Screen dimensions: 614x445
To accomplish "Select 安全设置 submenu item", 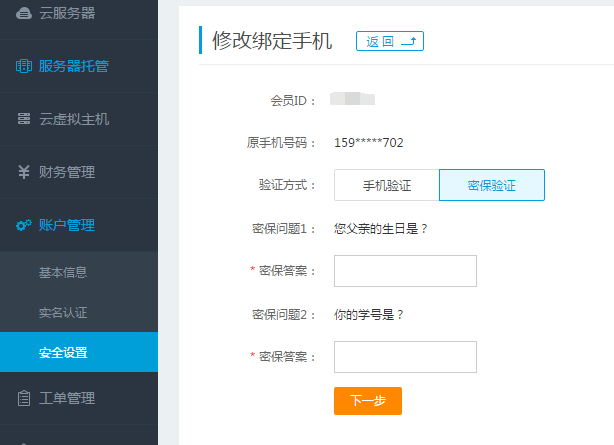I will click(79, 352).
